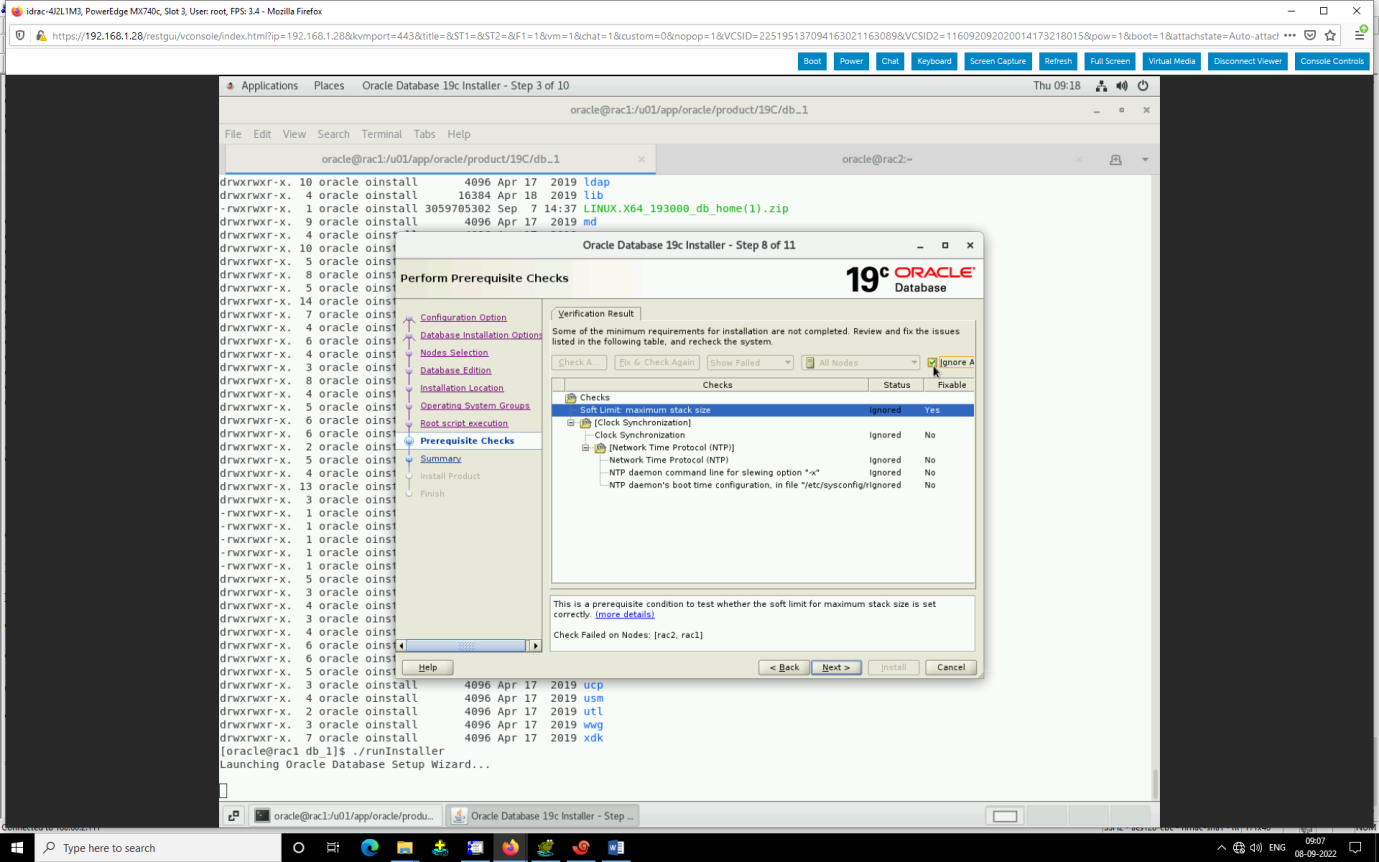Select the Soft Limit: maximum stack size row

click(762, 410)
